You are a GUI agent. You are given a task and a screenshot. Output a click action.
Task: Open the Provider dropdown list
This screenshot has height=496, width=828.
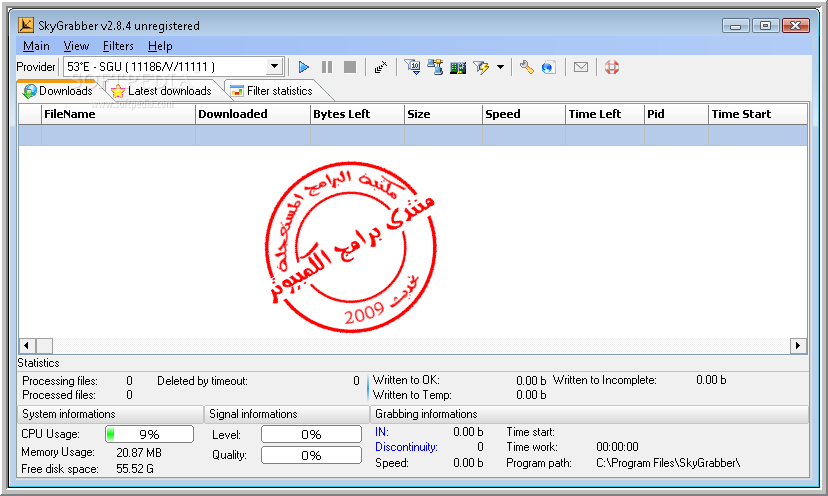tap(274, 67)
